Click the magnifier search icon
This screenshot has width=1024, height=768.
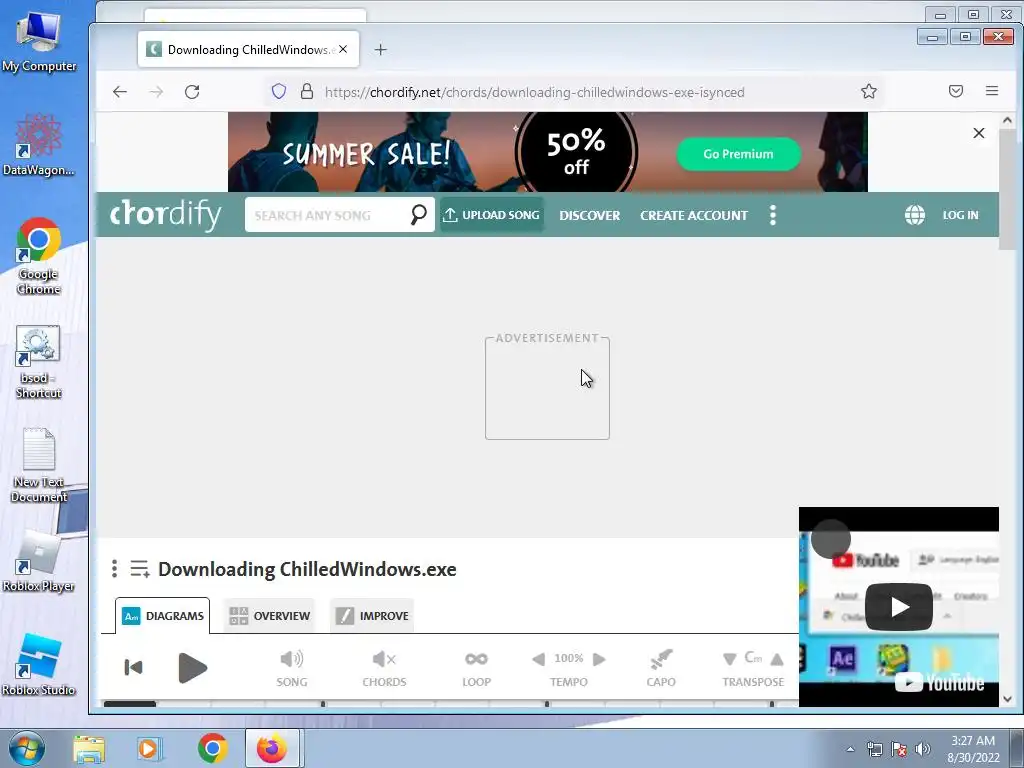coord(419,214)
